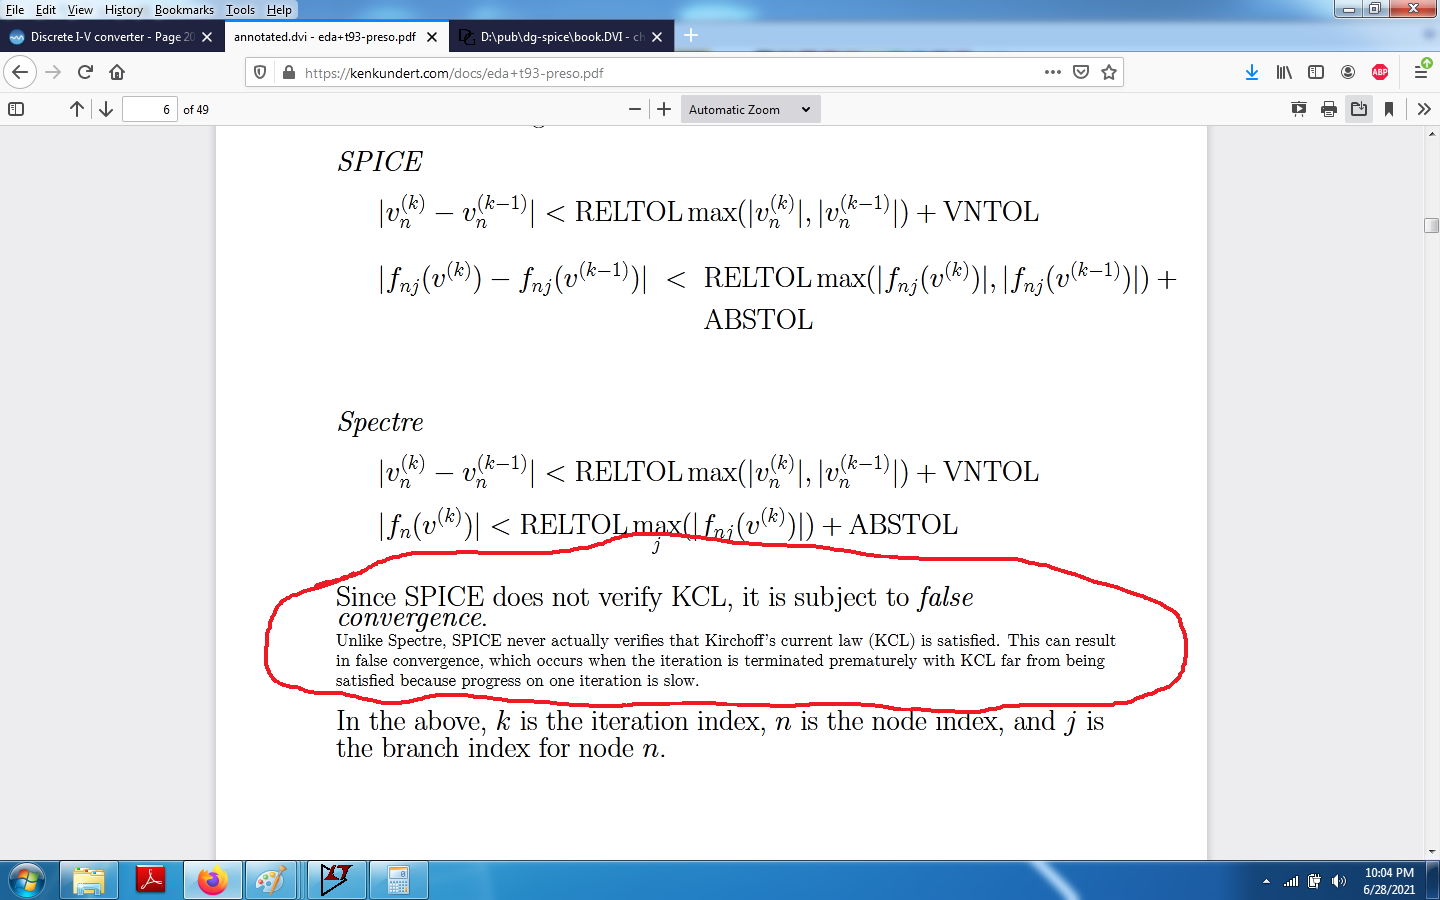Open the Firefox home page
The image size is (1440, 900).
pyautogui.click(x=117, y=72)
